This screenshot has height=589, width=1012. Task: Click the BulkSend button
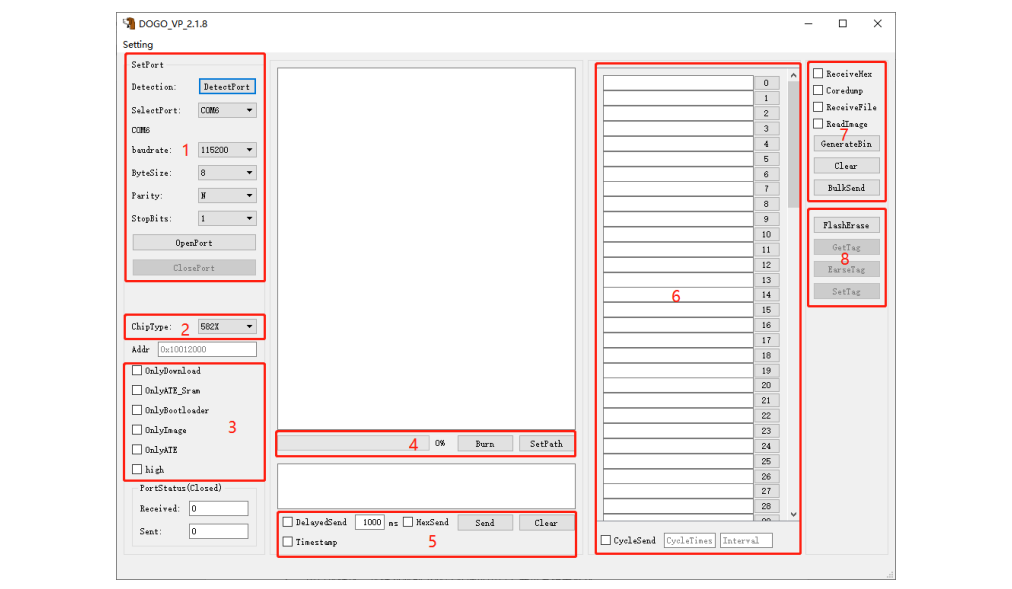click(x=846, y=188)
